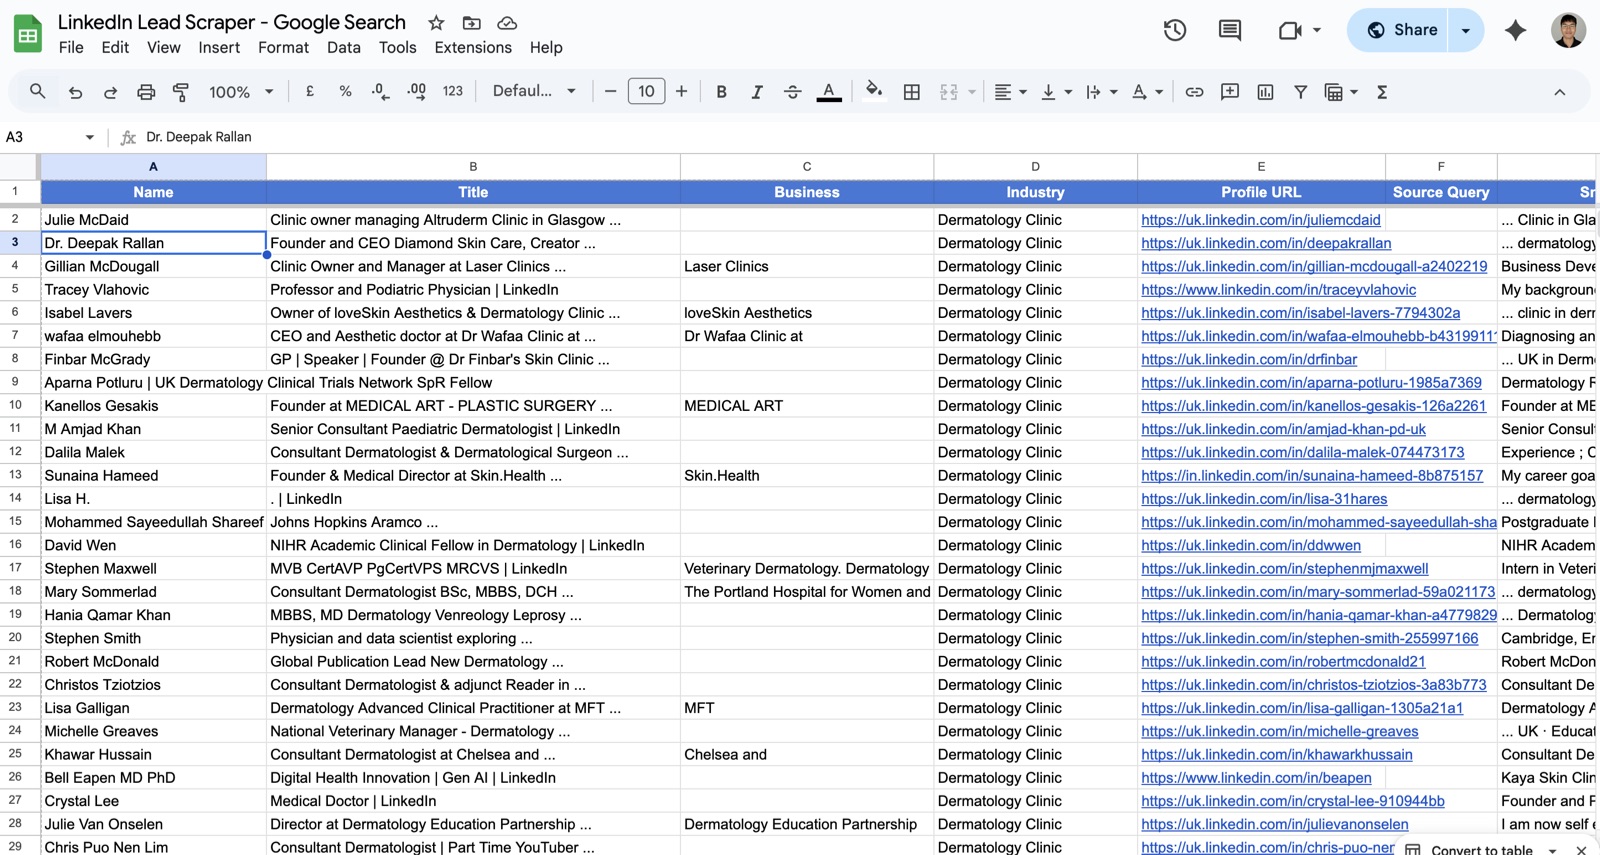Open the font family dropdown
This screenshot has height=855, width=1600.
tap(534, 91)
